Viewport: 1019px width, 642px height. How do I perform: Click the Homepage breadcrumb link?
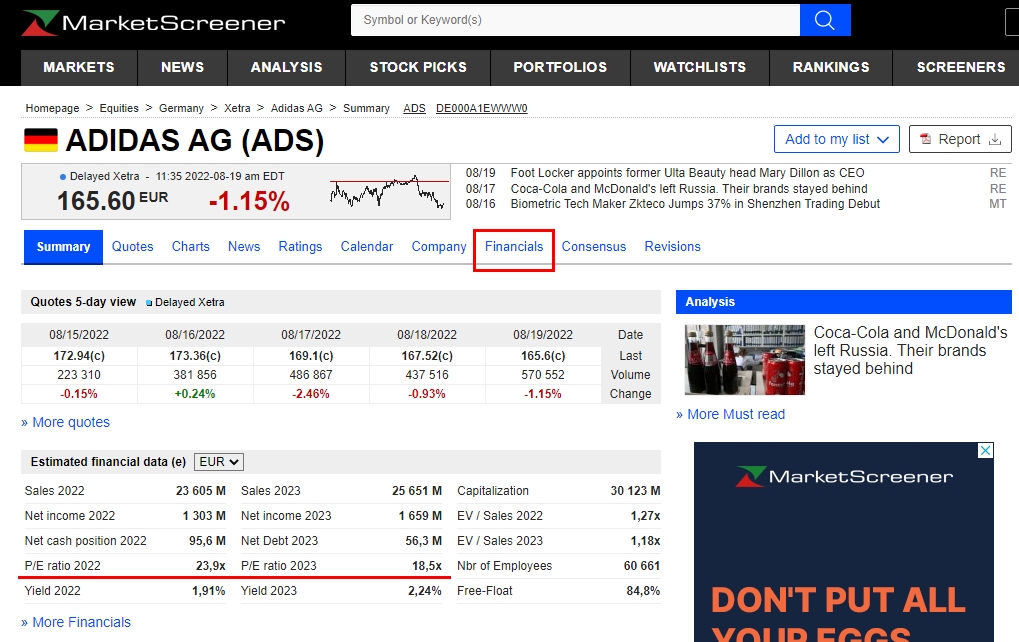point(52,109)
